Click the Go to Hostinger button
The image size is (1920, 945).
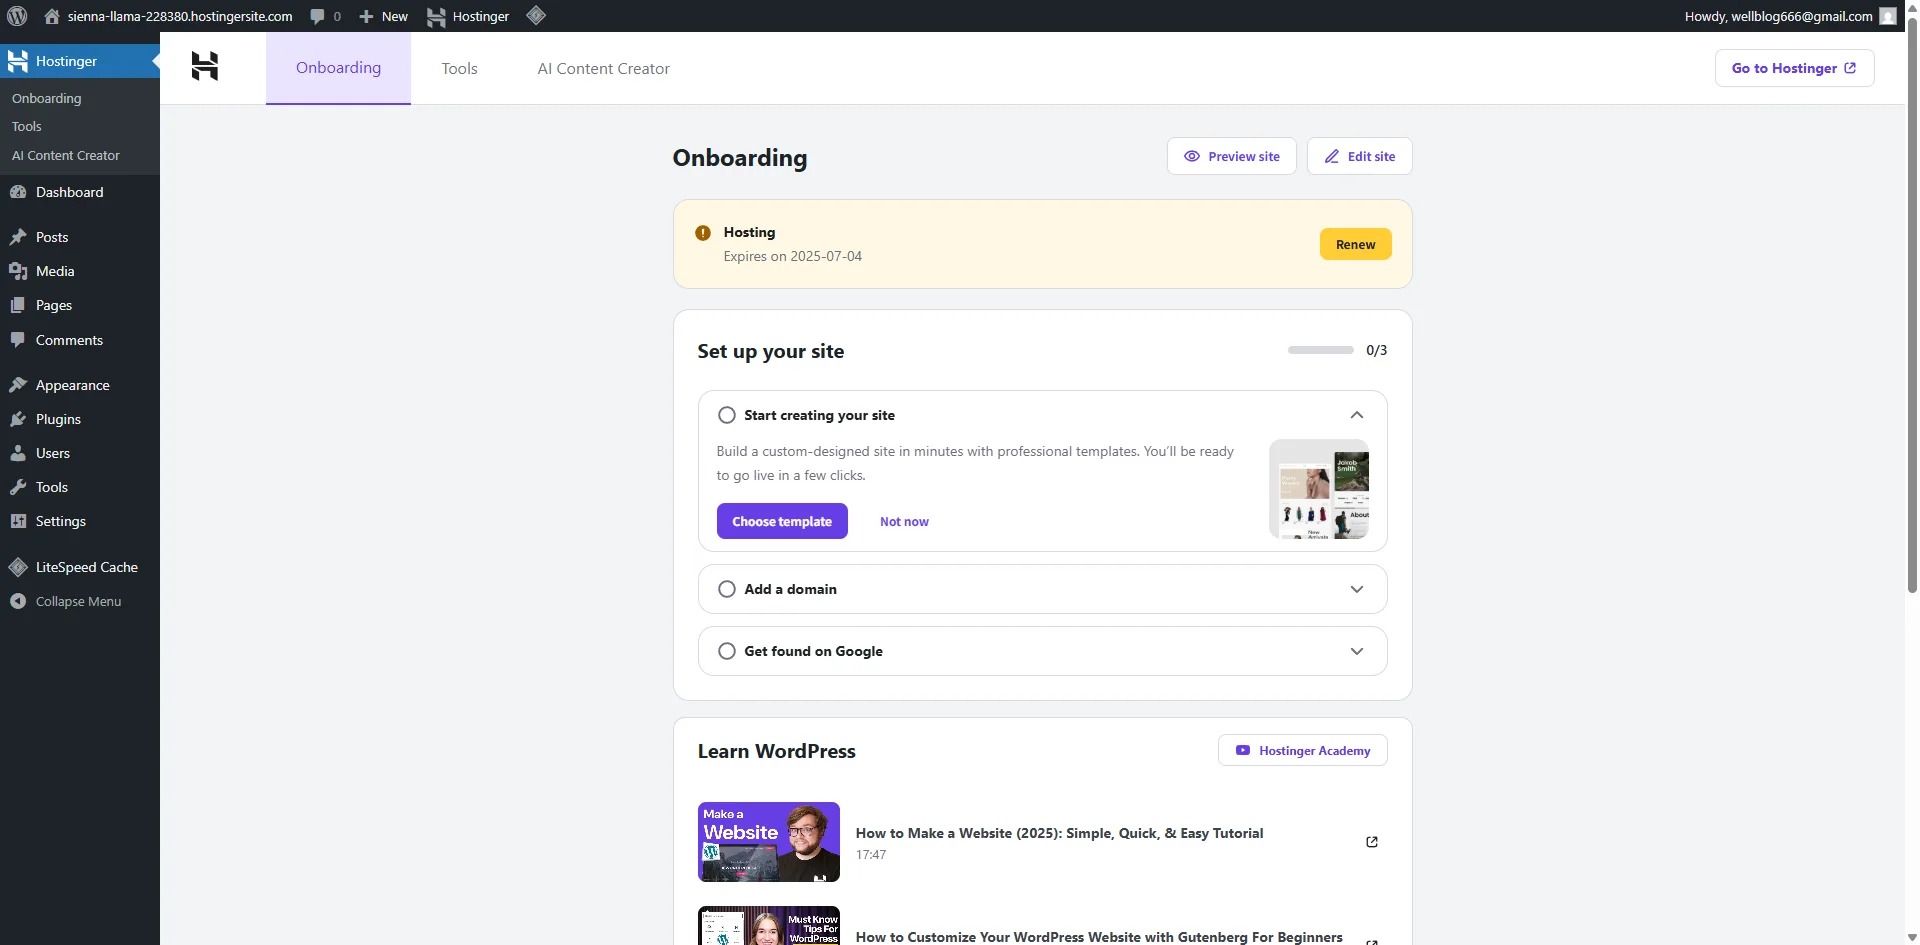[x=1795, y=68]
